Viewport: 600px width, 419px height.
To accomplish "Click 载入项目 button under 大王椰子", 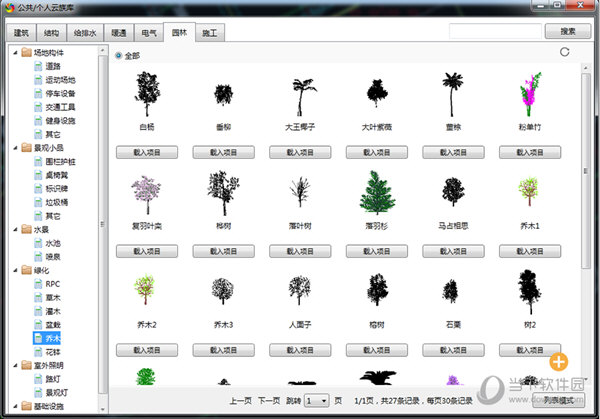I will (x=300, y=152).
